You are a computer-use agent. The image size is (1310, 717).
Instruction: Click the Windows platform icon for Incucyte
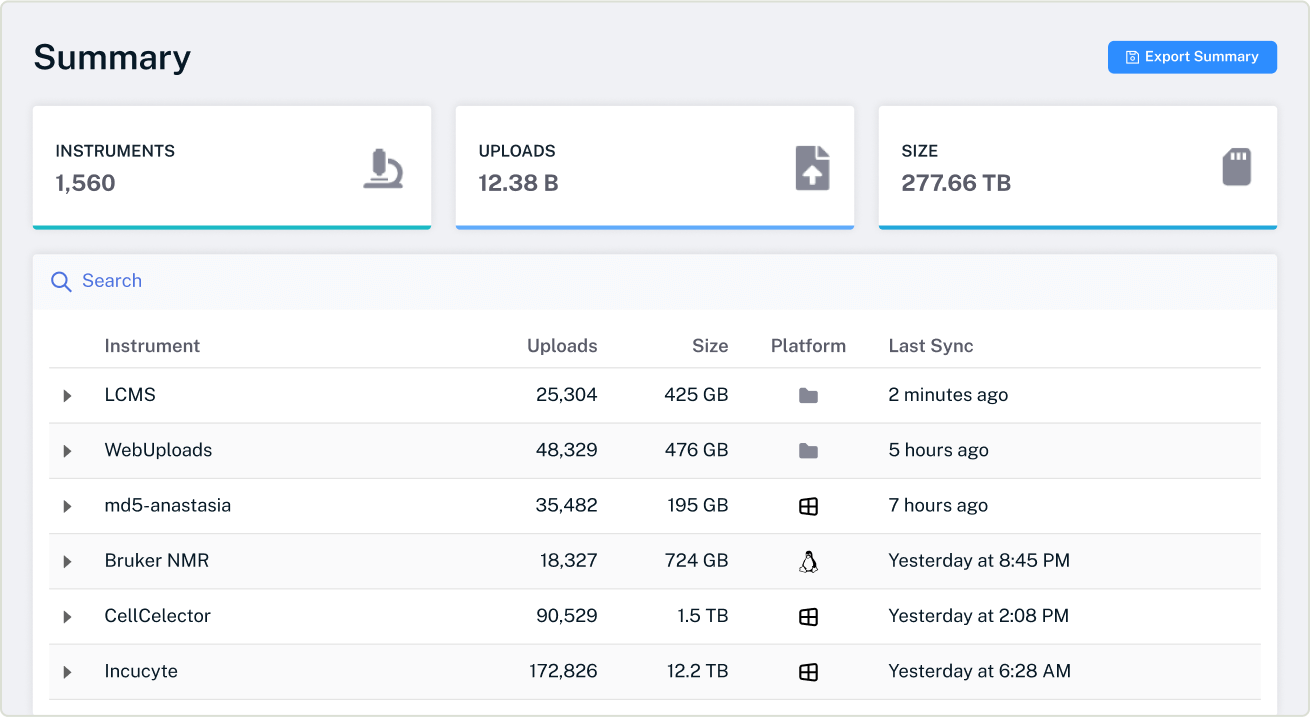(x=807, y=671)
